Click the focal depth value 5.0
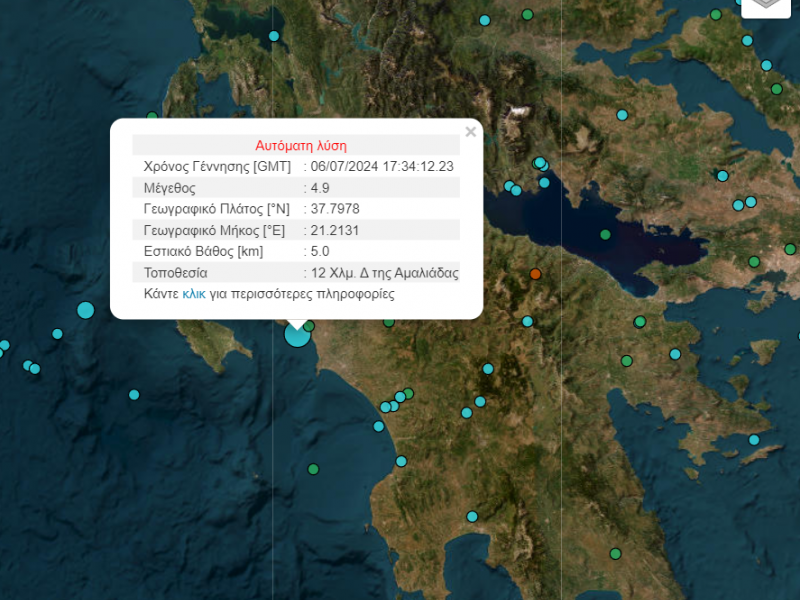 click(x=319, y=251)
